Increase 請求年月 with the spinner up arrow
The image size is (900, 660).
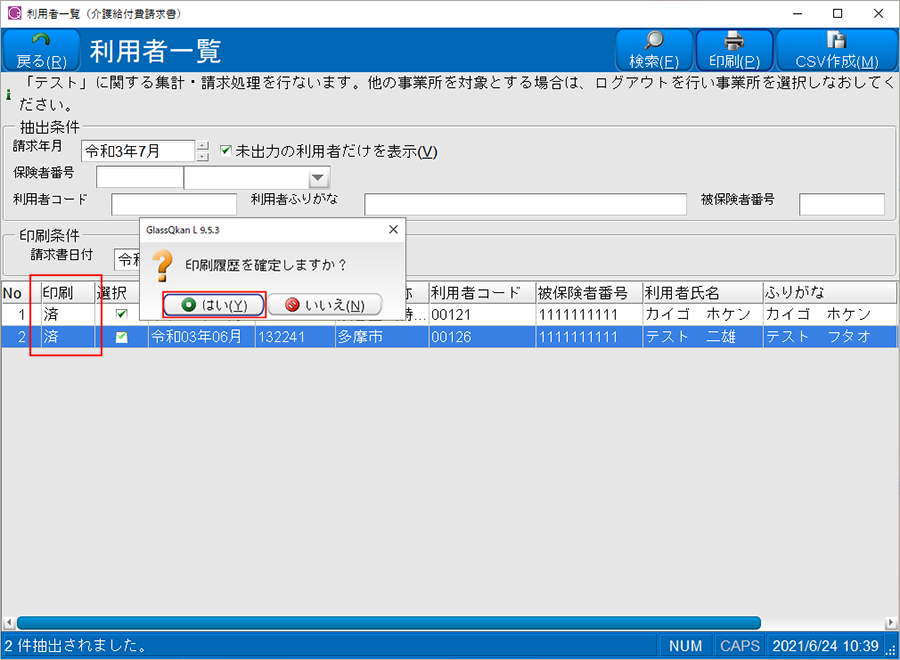[x=203, y=146]
